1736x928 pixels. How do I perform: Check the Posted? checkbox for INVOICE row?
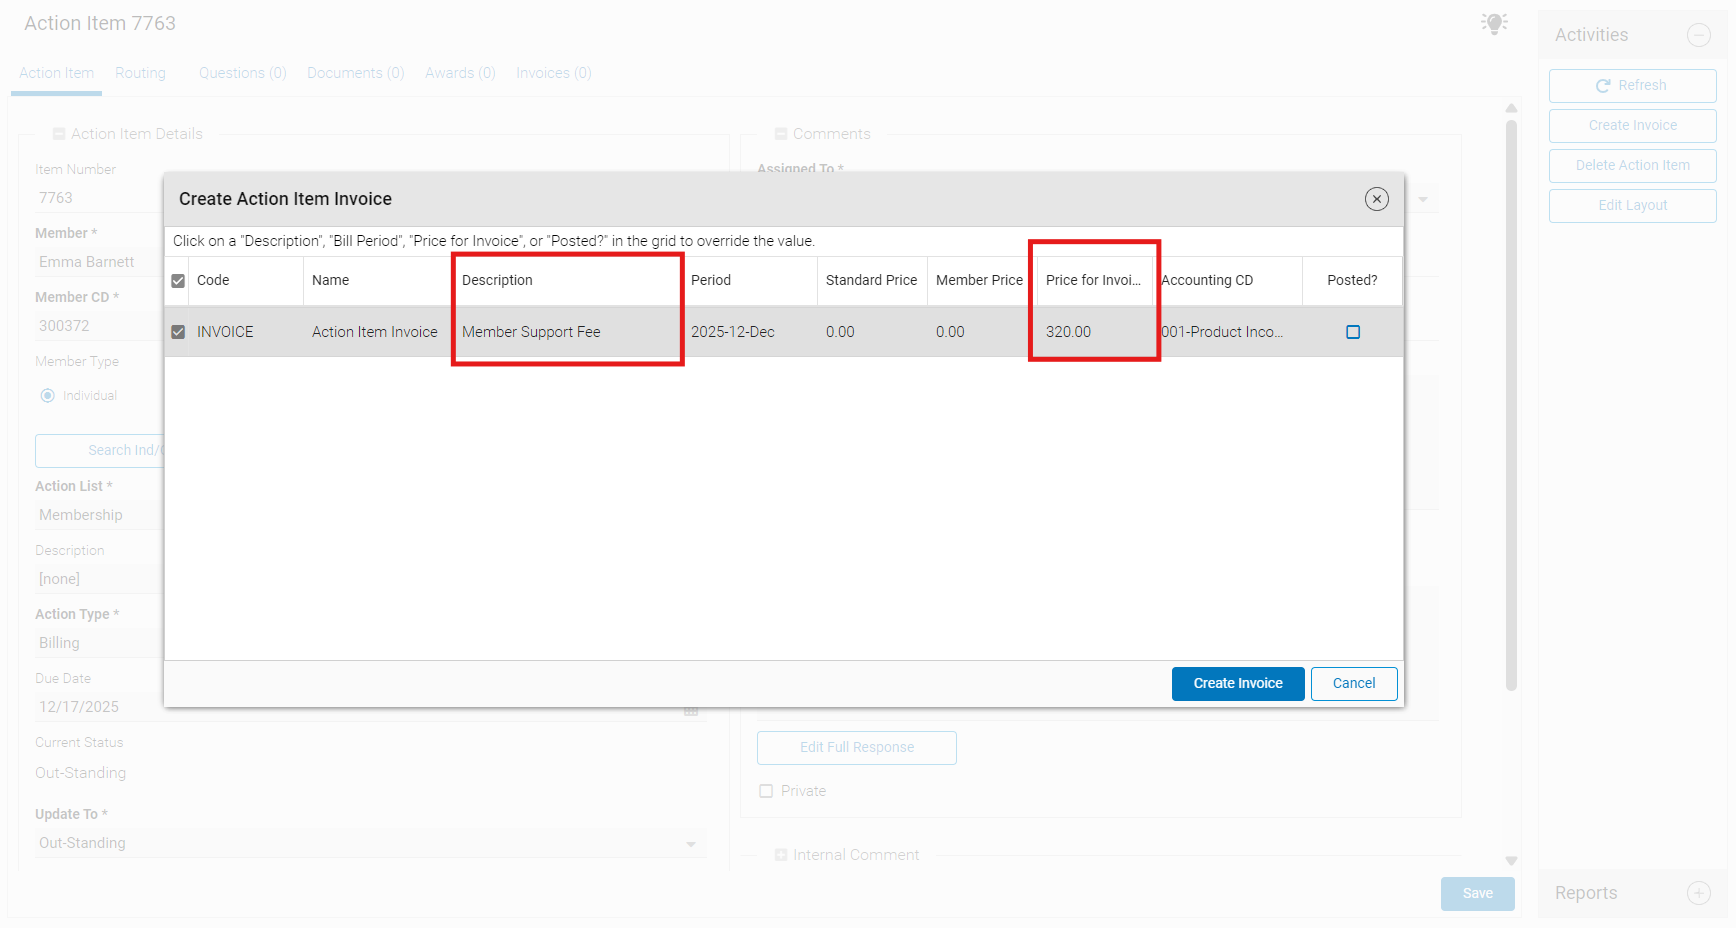pyautogui.click(x=1353, y=332)
